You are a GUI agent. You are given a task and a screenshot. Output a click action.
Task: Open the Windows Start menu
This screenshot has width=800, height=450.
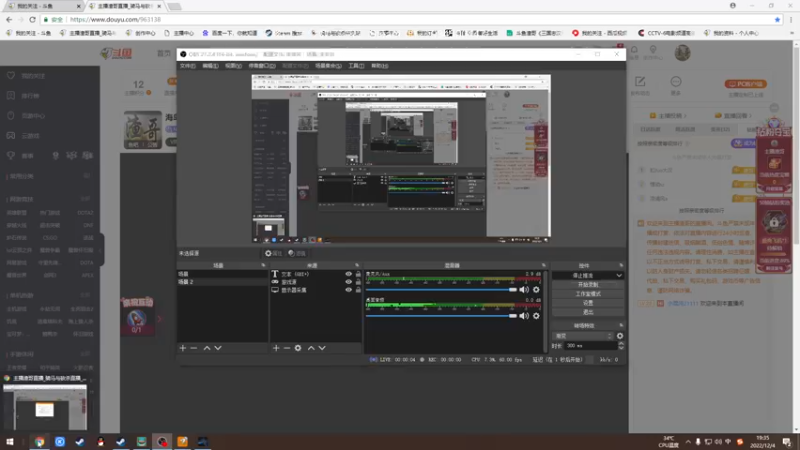click(x=10, y=442)
